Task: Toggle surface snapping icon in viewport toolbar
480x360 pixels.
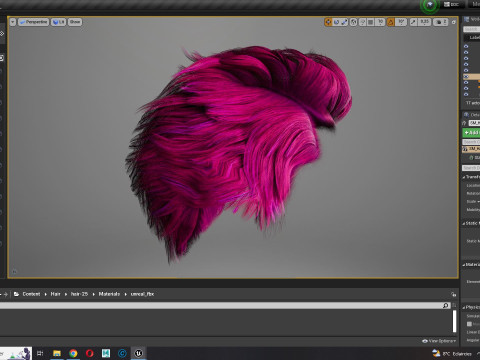Action: click(363, 22)
